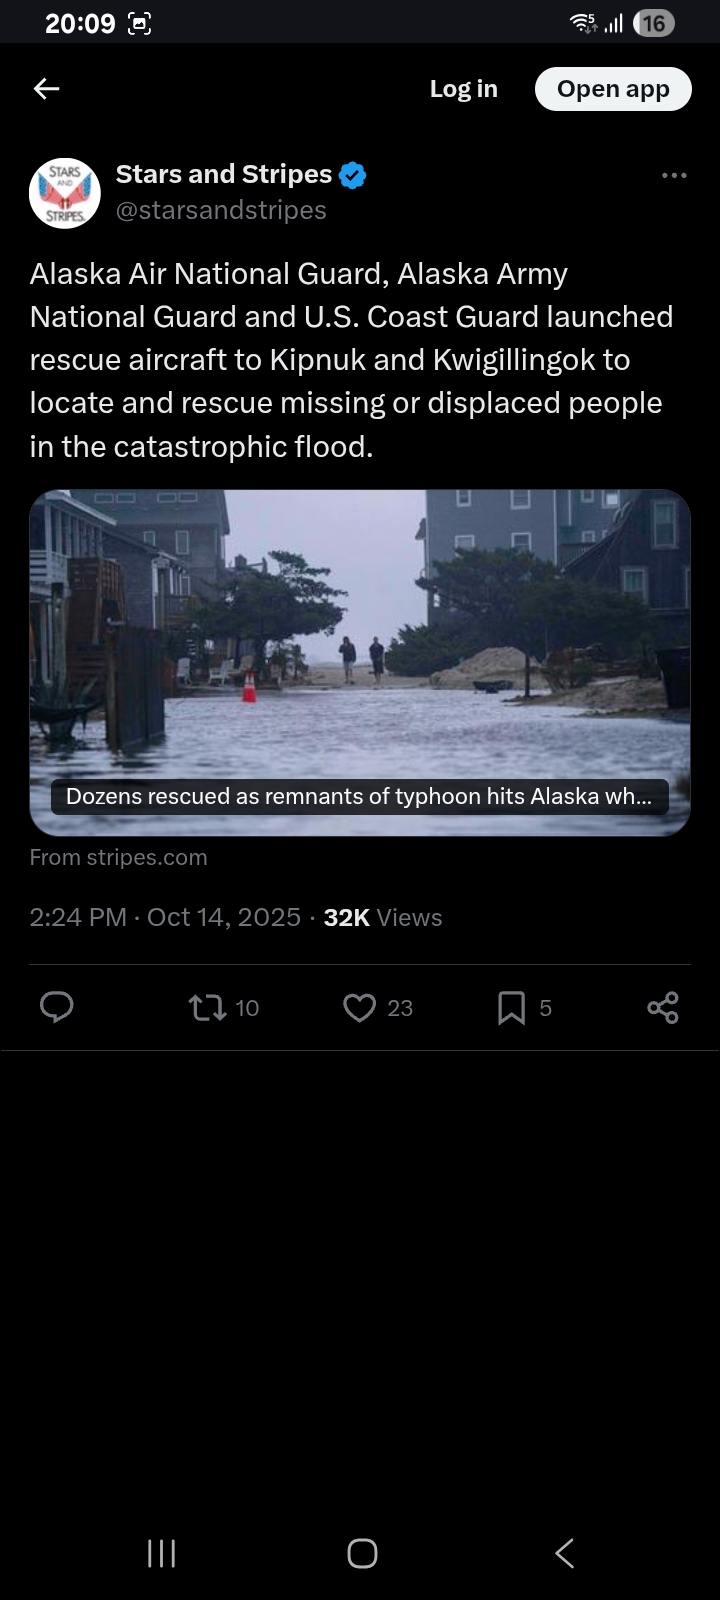This screenshot has height=1600, width=720.
Task: Repost the tweet with retweet icon
Action: point(208,1007)
